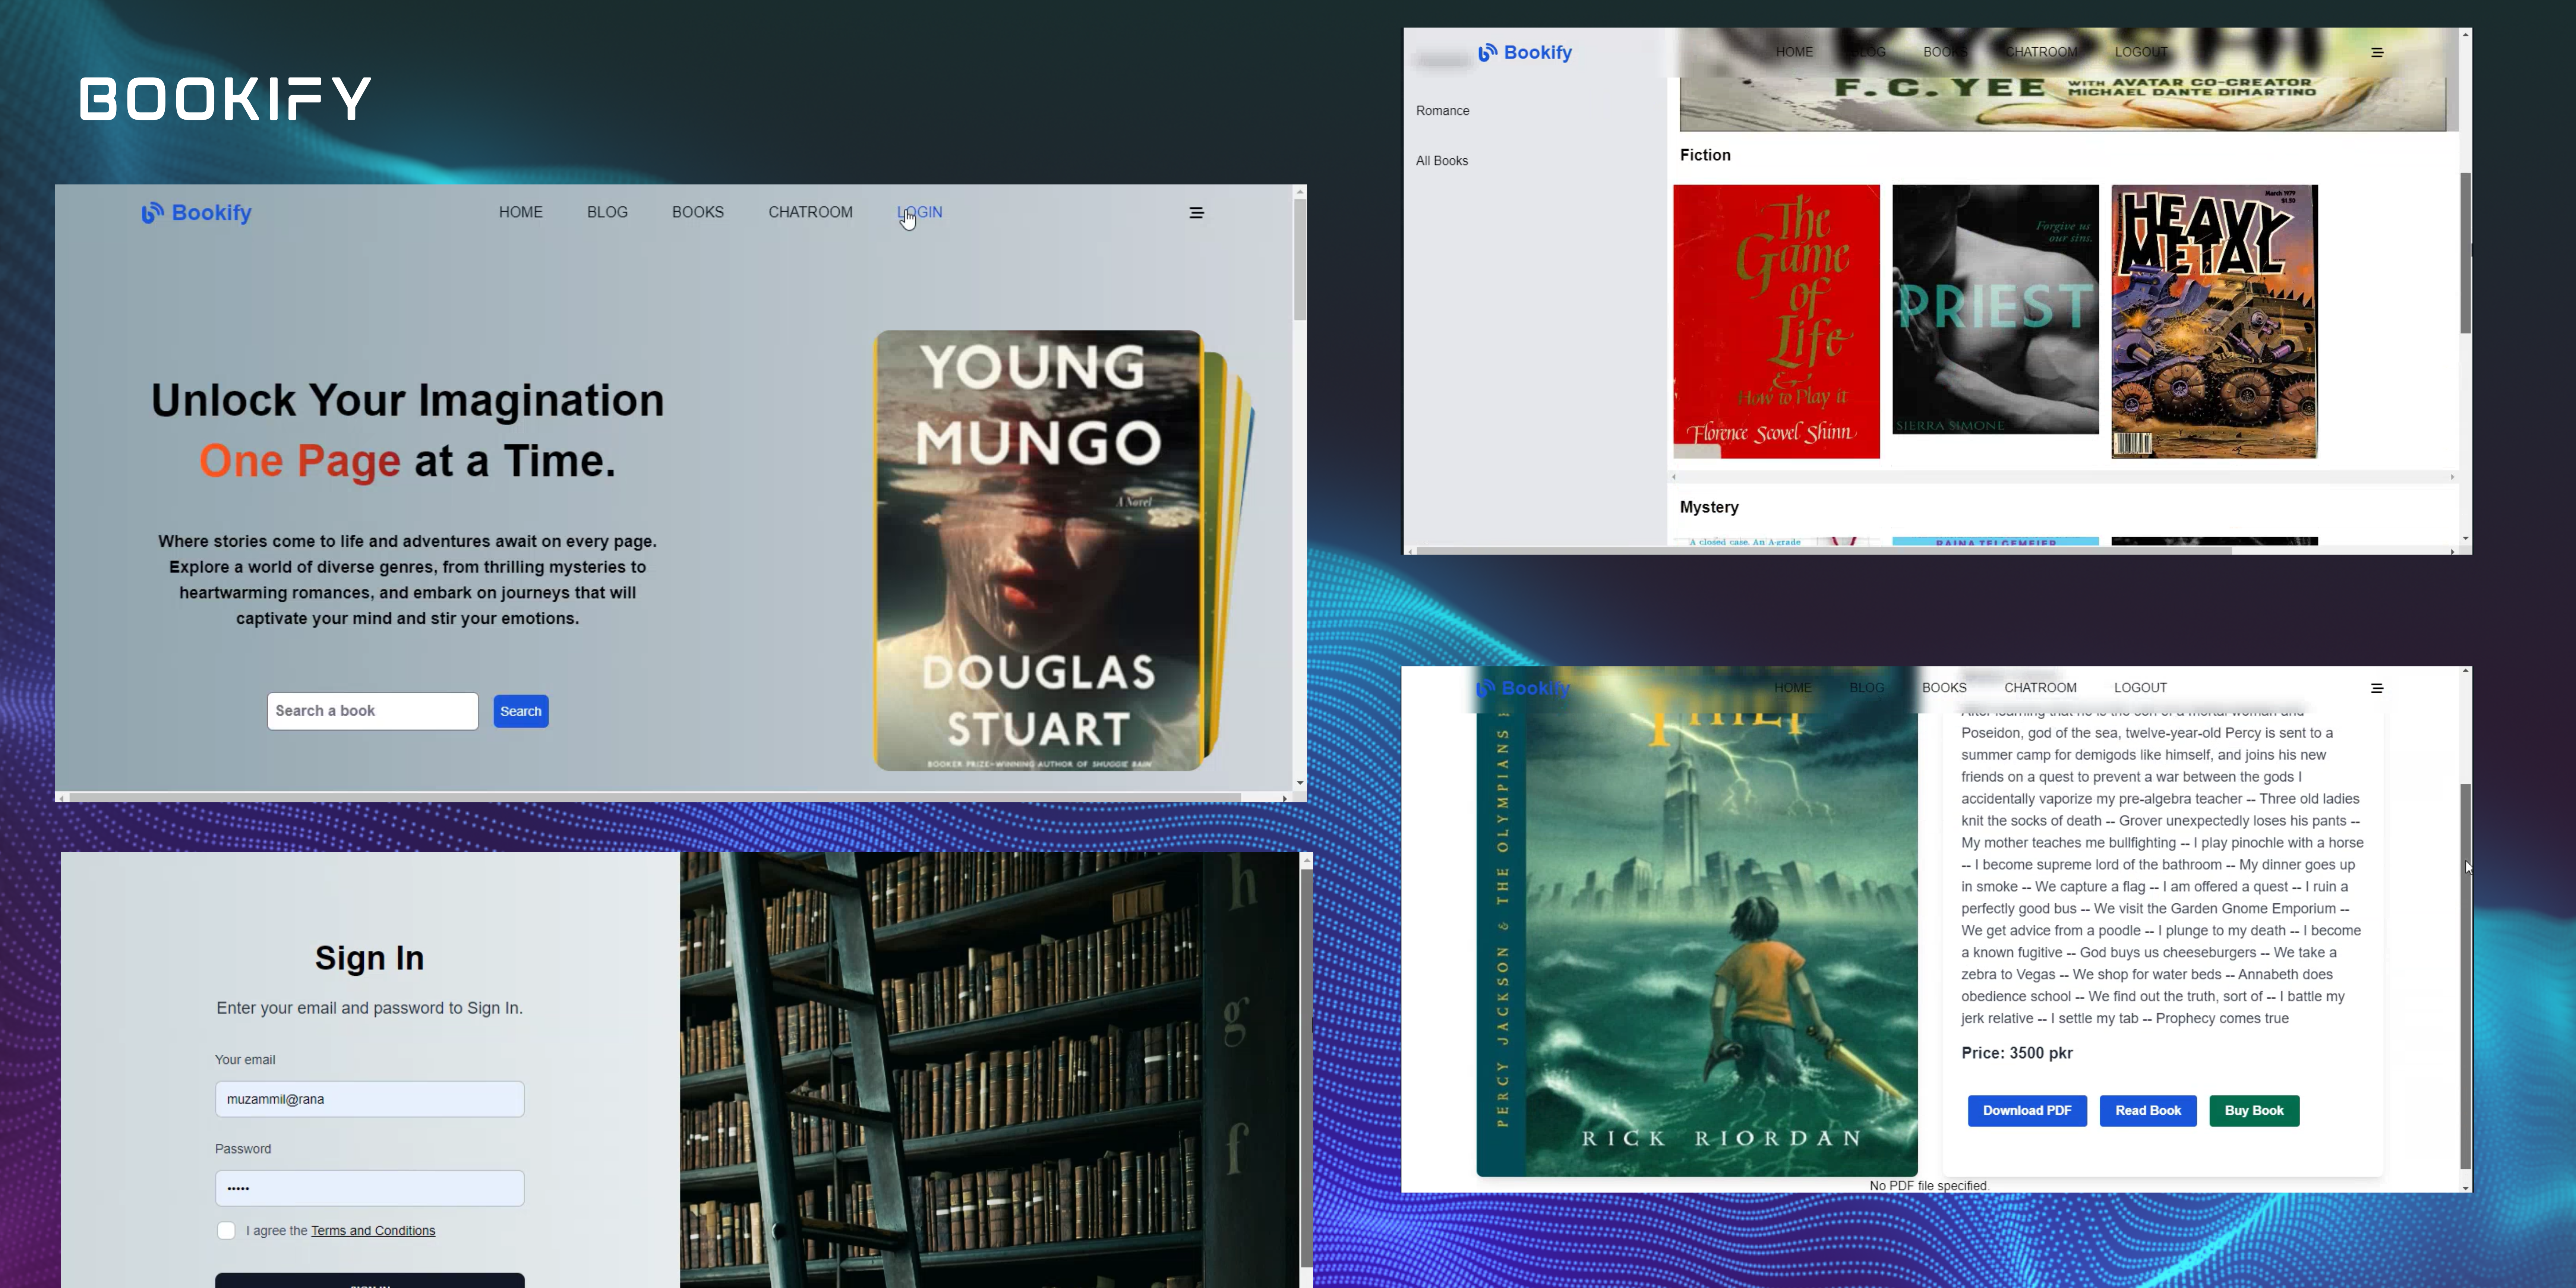Open the Terms and Conditions link
Image resolution: width=2576 pixels, height=1288 pixels.
373,1231
